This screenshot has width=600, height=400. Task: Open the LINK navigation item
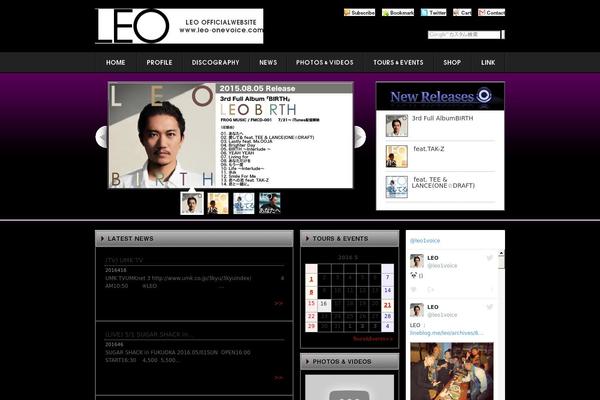pos(488,62)
